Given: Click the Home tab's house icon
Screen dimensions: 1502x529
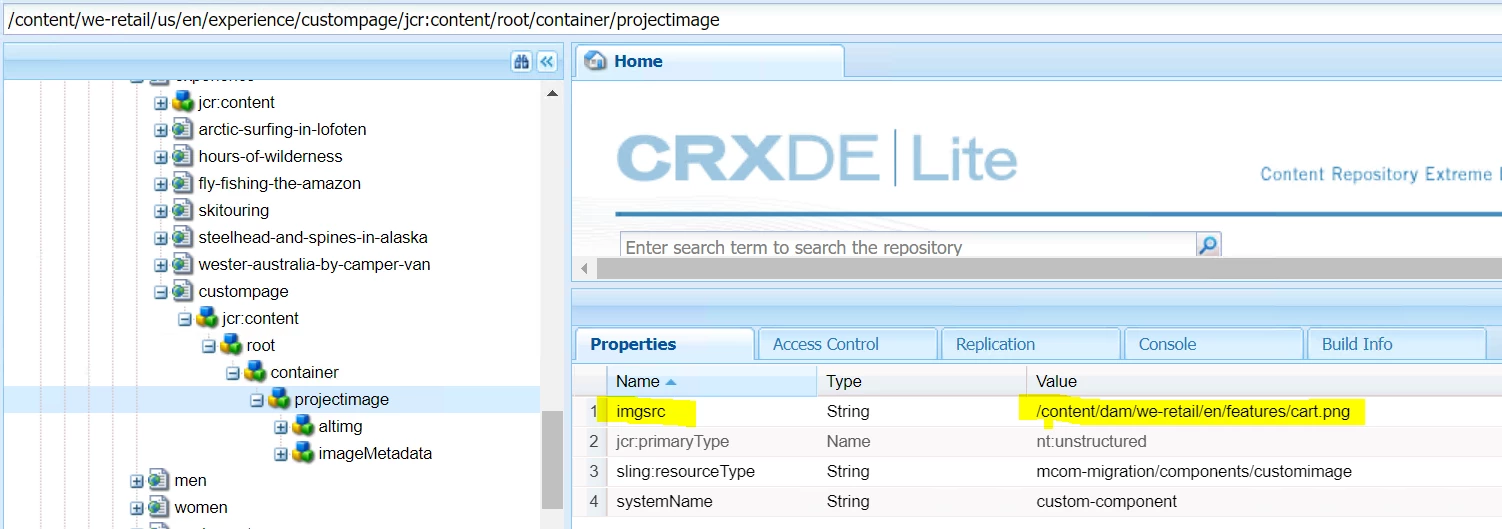Looking at the screenshot, I should click(597, 61).
